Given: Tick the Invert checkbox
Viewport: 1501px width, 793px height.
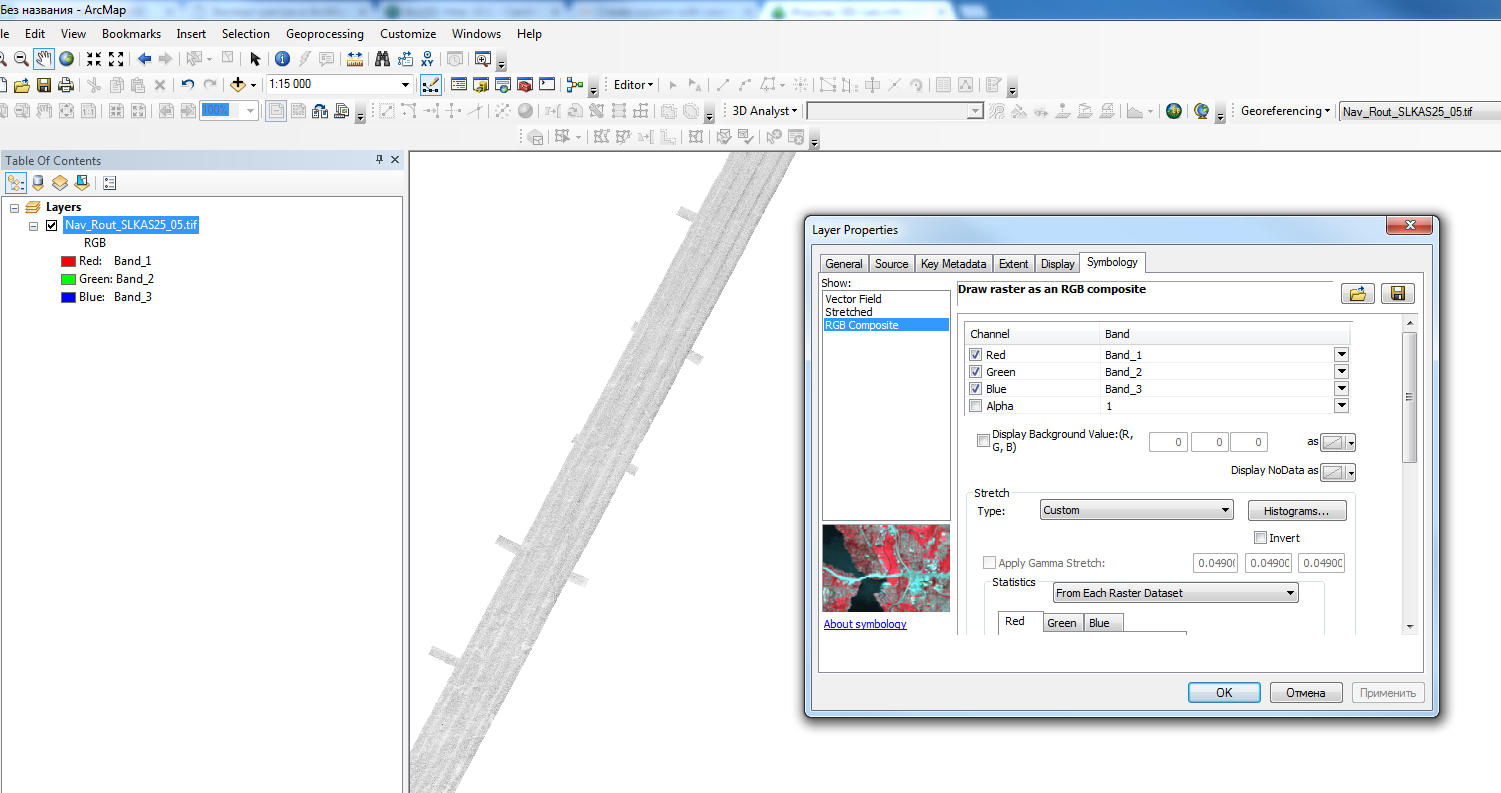Looking at the screenshot, I should pos(1260,538).
